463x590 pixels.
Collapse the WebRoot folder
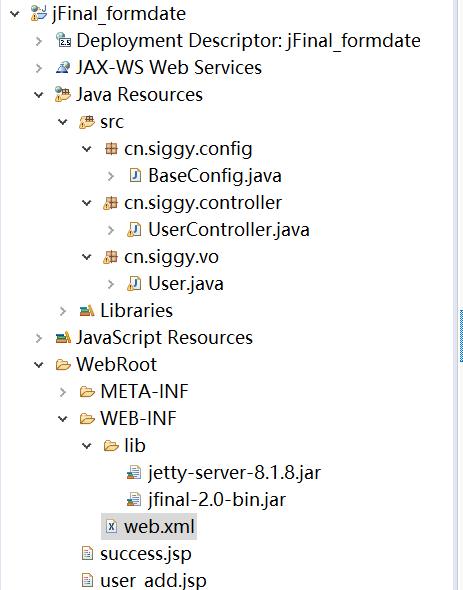click(39, 365)
